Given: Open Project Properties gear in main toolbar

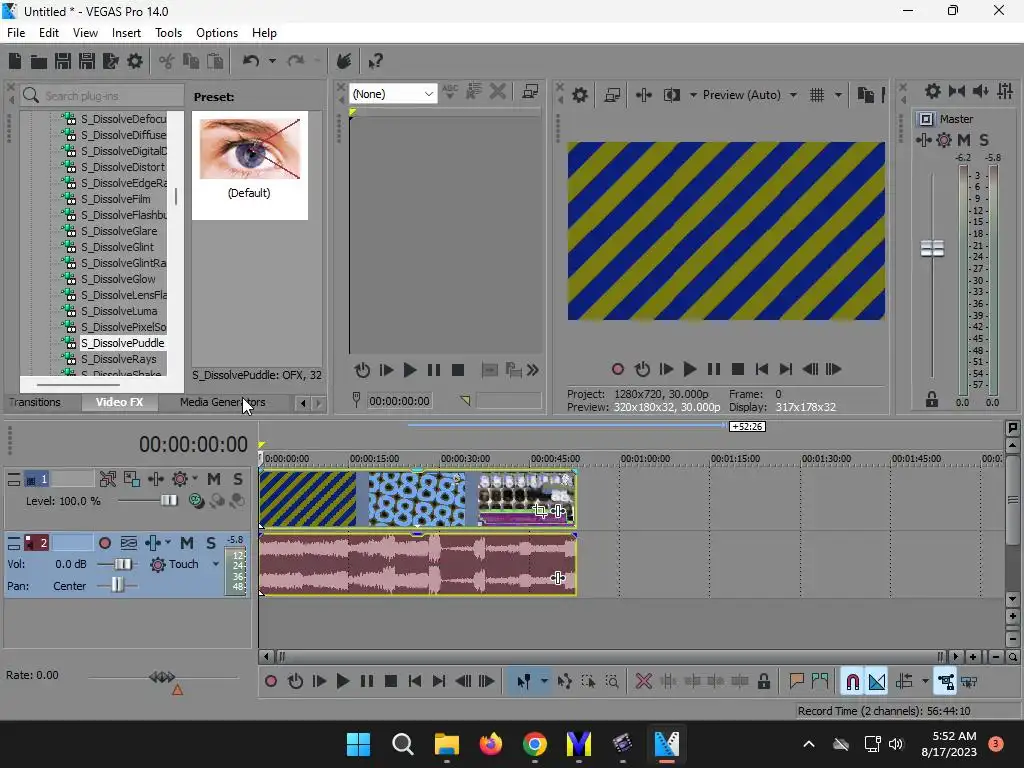Looking at the screenshot, I should [135, 61].
